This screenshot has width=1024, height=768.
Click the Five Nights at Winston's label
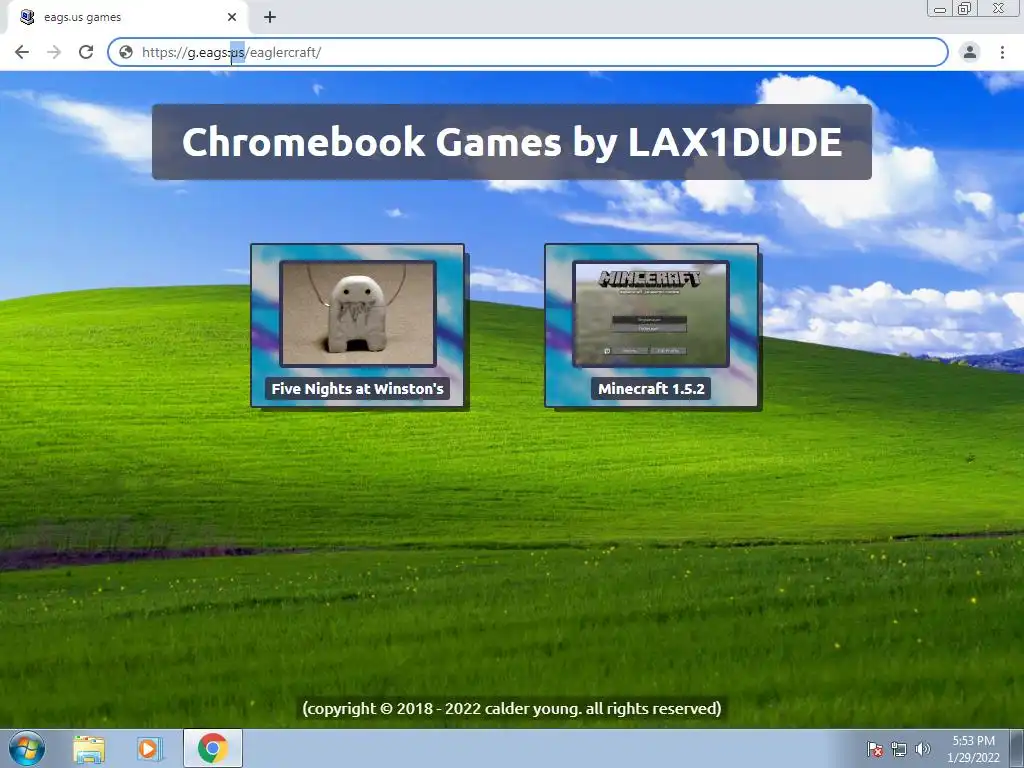pyautogui.click(x=357, y=389)
